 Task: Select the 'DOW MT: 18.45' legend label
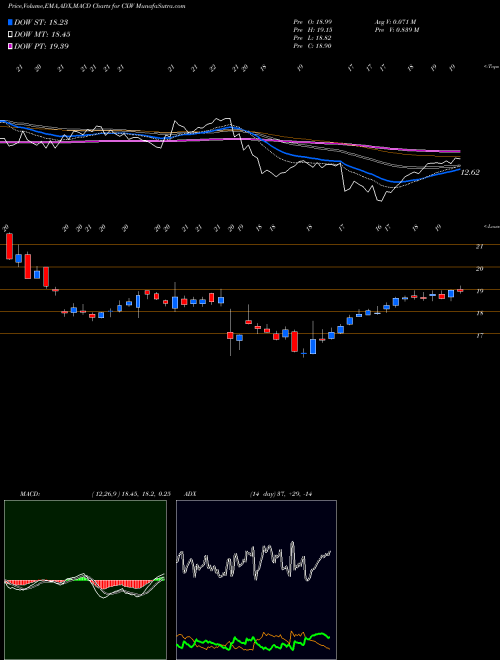(x=42, y=35)
